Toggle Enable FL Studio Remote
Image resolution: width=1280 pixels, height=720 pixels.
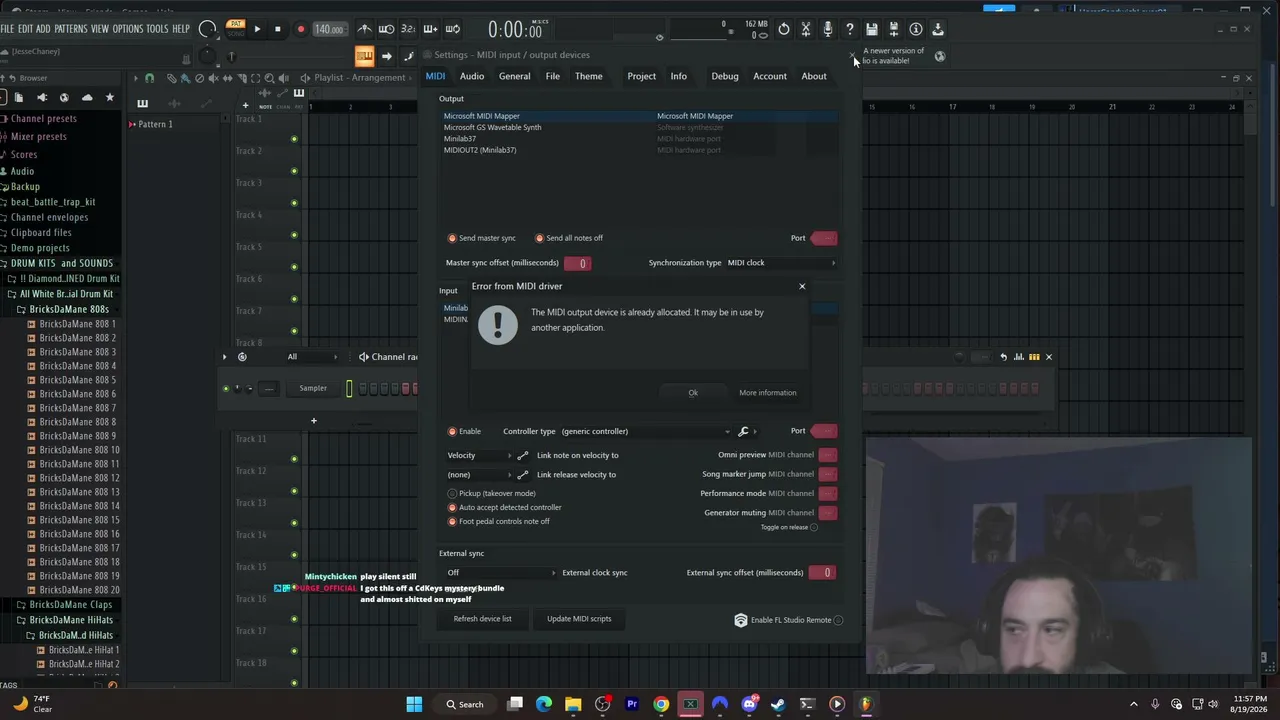click(x=789, y=620)
